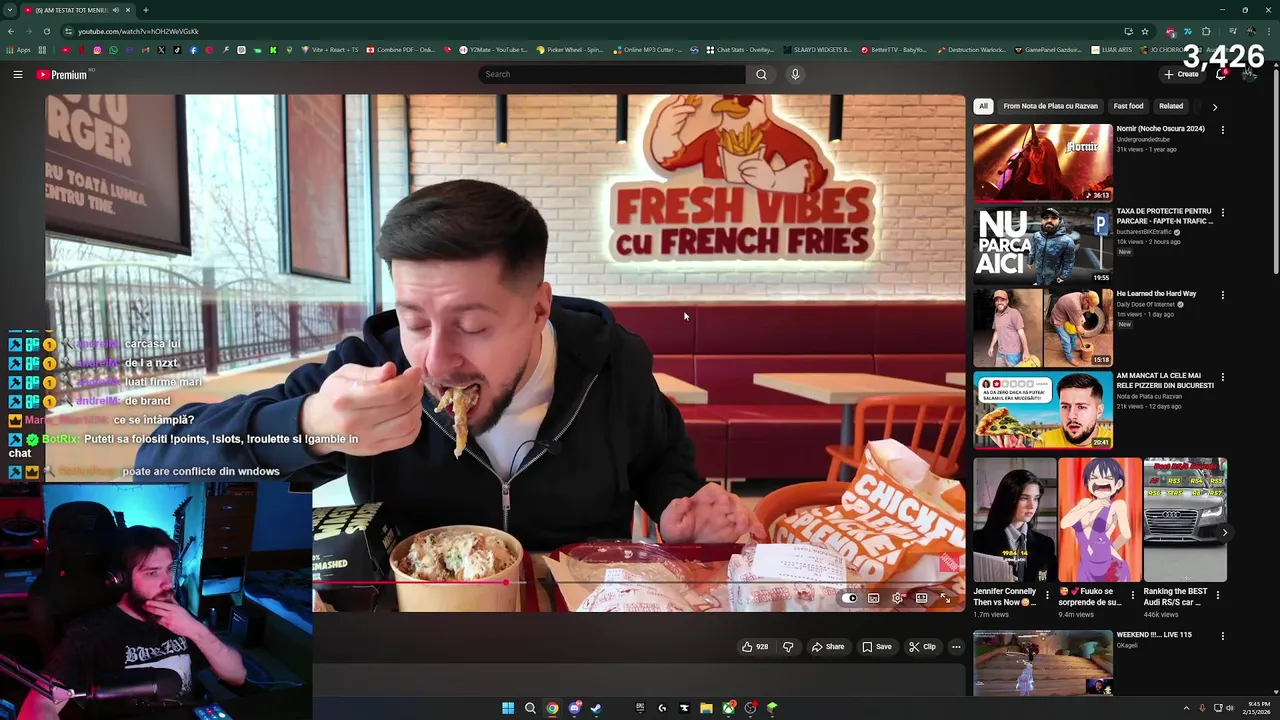Open the tab search dropdown arrow
Screen dimensions: 1280x720
coord(10,10)
